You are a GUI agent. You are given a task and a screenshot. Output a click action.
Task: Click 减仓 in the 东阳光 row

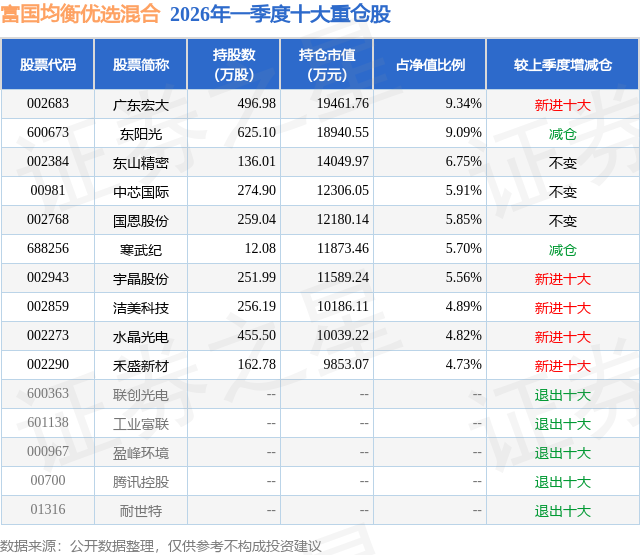click(563, 134)
